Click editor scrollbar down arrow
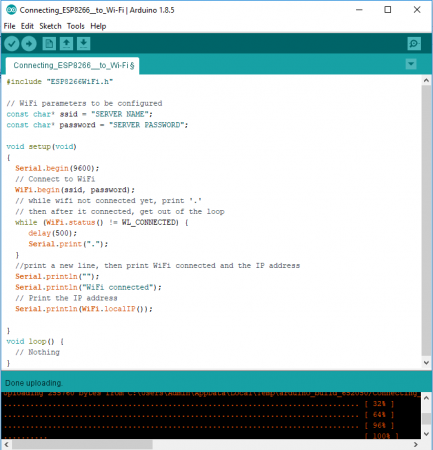 coord(426,363)
